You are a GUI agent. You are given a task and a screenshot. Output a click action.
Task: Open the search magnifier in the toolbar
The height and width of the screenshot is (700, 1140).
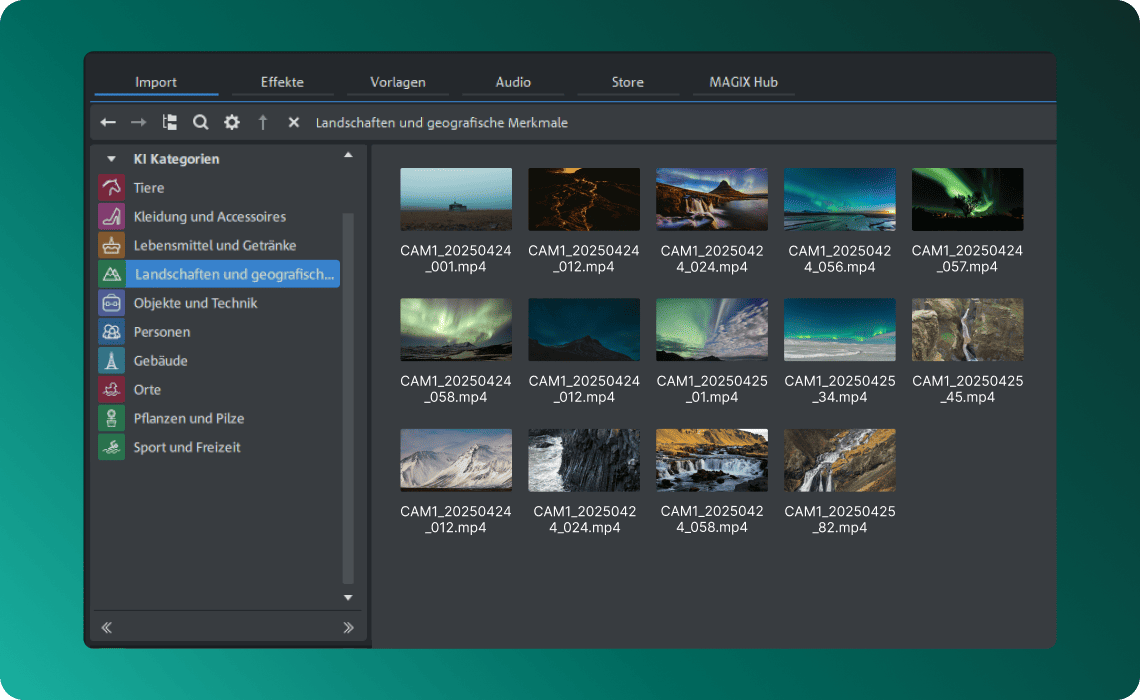[201, 122]
